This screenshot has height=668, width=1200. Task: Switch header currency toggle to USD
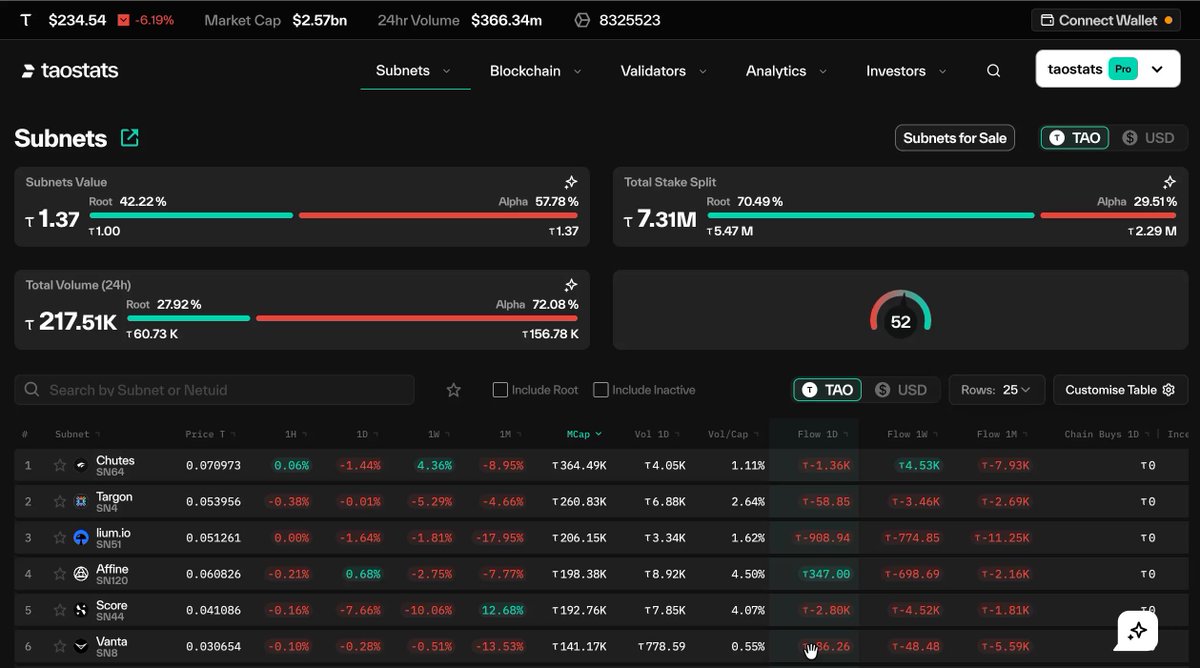pyautogui.click(x=1148, y=138)
